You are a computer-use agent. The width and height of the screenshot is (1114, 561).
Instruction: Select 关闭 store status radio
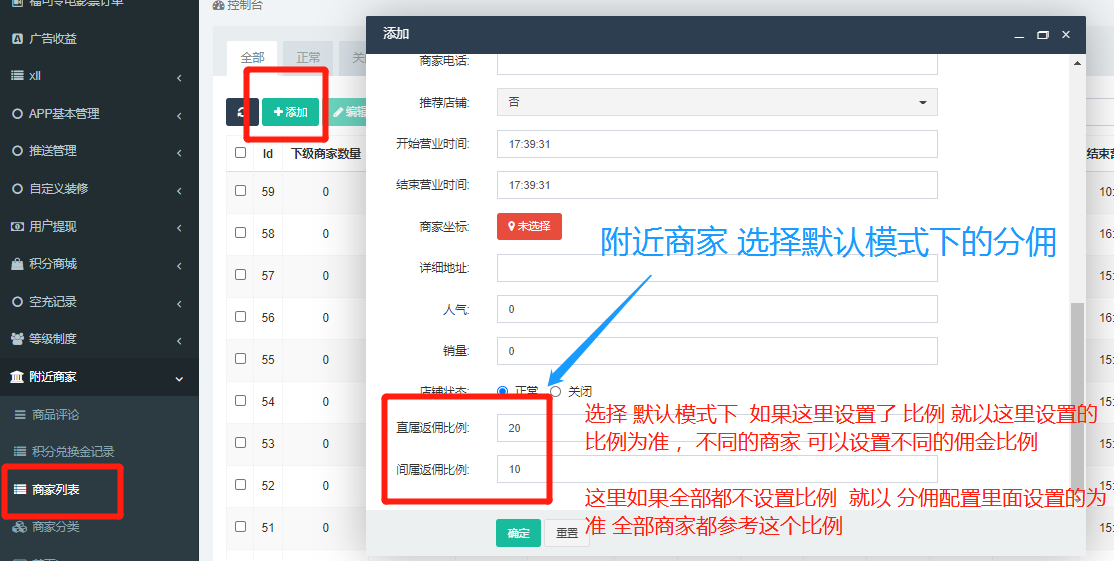pos(556,391)
